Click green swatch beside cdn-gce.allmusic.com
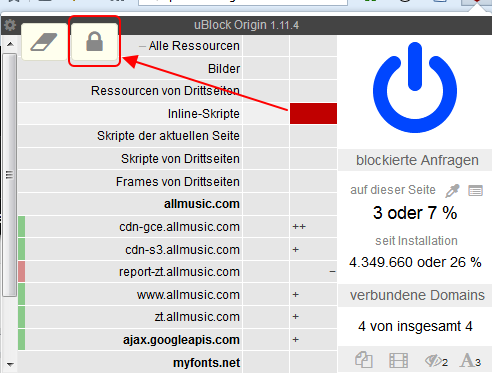 tap(22, 227)
